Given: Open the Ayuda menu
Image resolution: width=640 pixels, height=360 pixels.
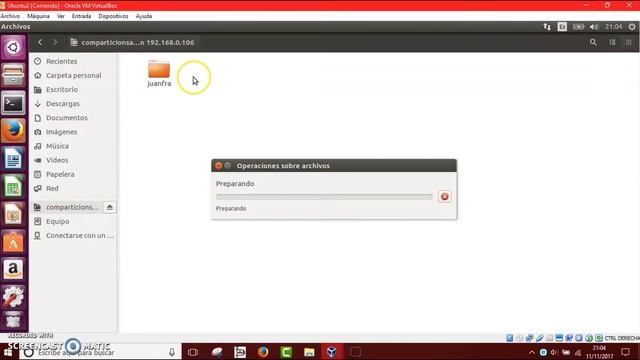Looking at the screenshot, I should pos(144,16).
